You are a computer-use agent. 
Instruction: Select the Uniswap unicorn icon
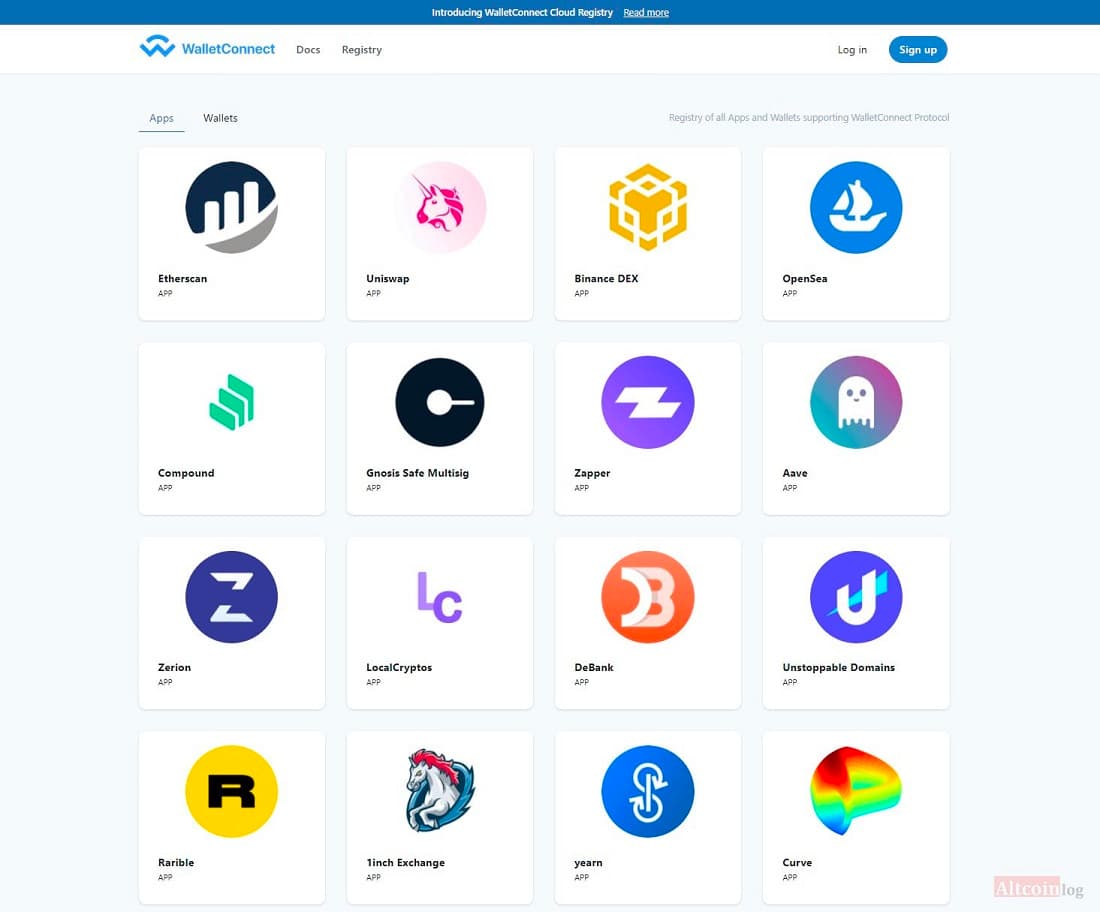[440, 207]
